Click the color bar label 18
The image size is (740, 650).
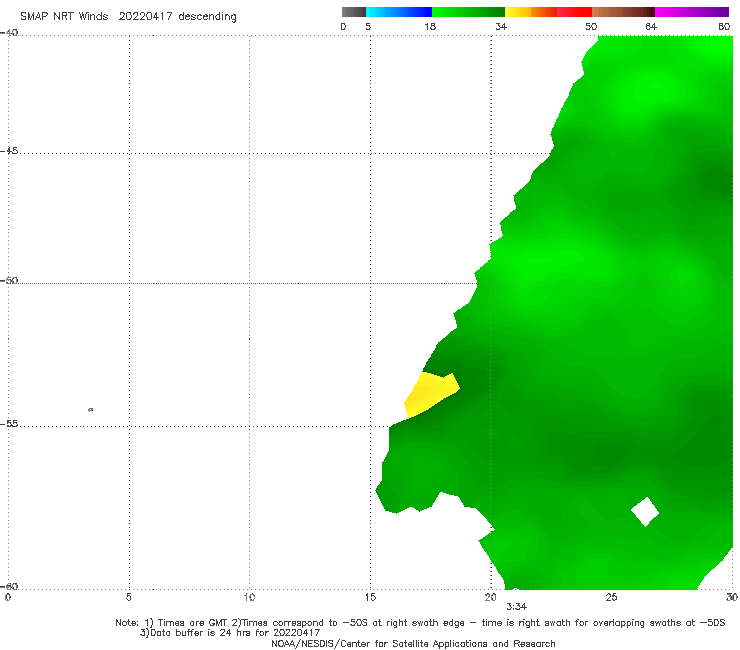[430, 26]
